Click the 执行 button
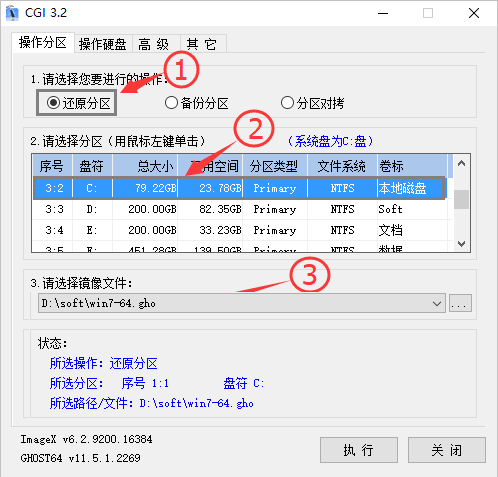This screenshot has height=477, width=498. (359, 450)
